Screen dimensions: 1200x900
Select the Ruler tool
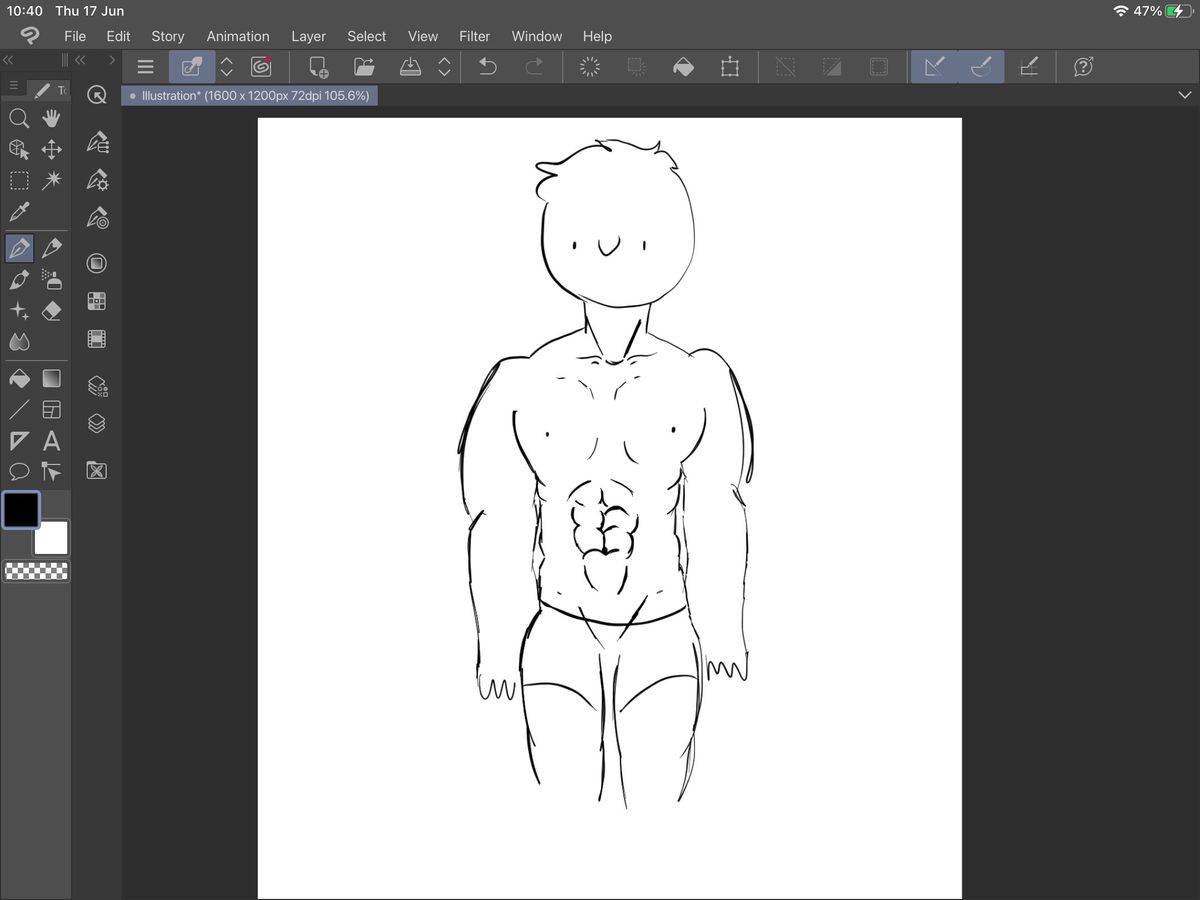coord(19,441)
